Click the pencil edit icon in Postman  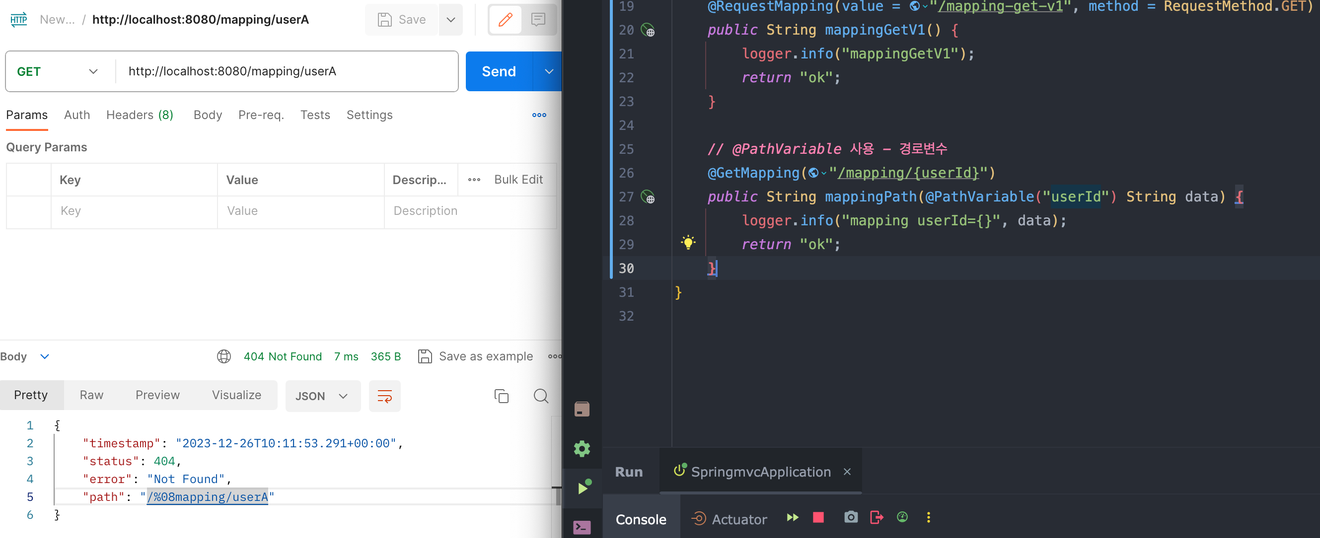click(505, 19)
